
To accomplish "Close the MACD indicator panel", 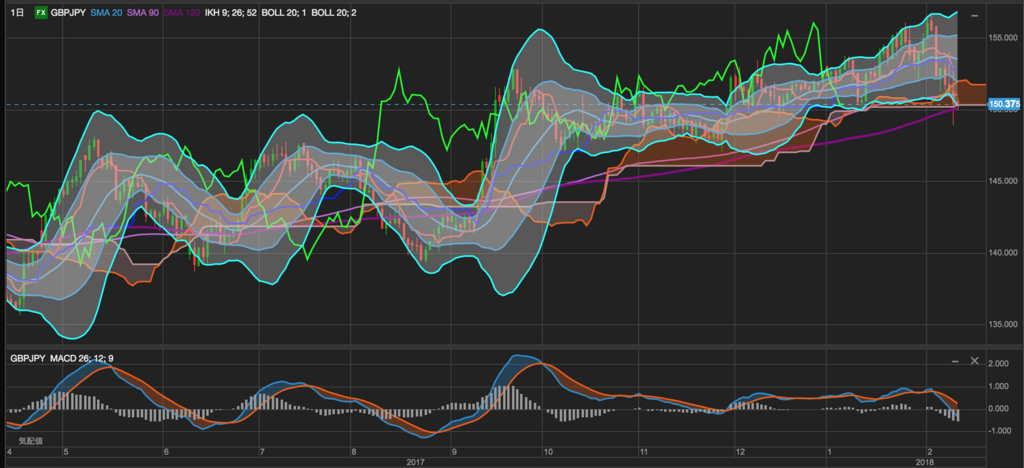I will [x=974, y=360].
